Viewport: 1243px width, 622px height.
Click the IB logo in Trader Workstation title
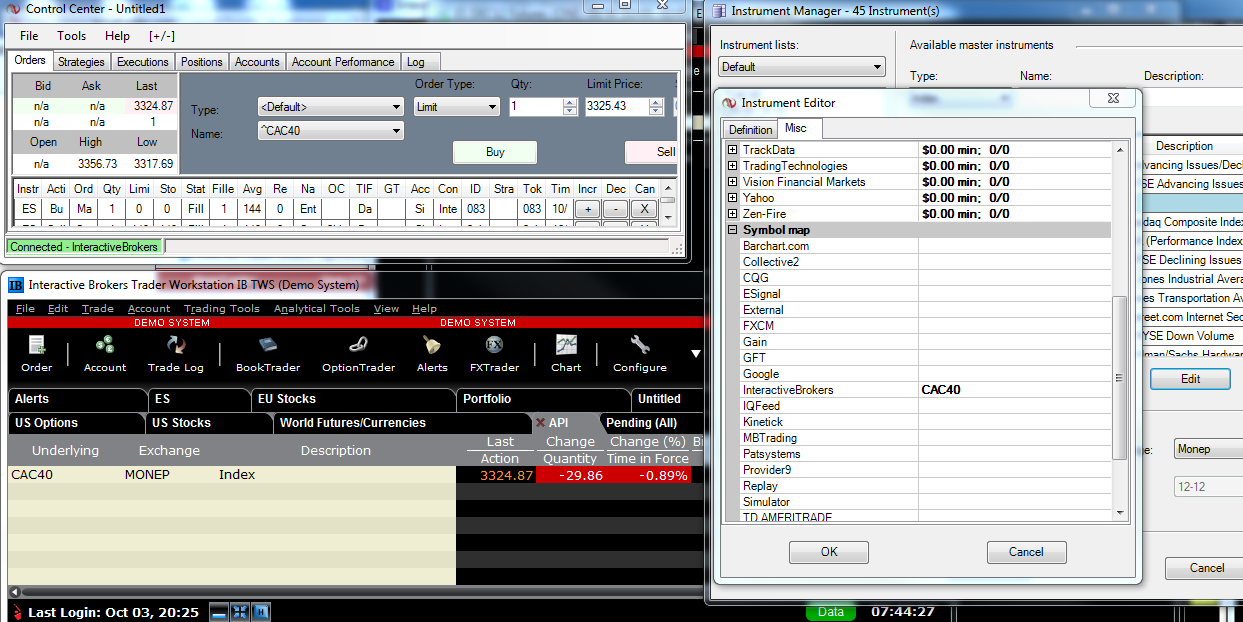[16, 285]
